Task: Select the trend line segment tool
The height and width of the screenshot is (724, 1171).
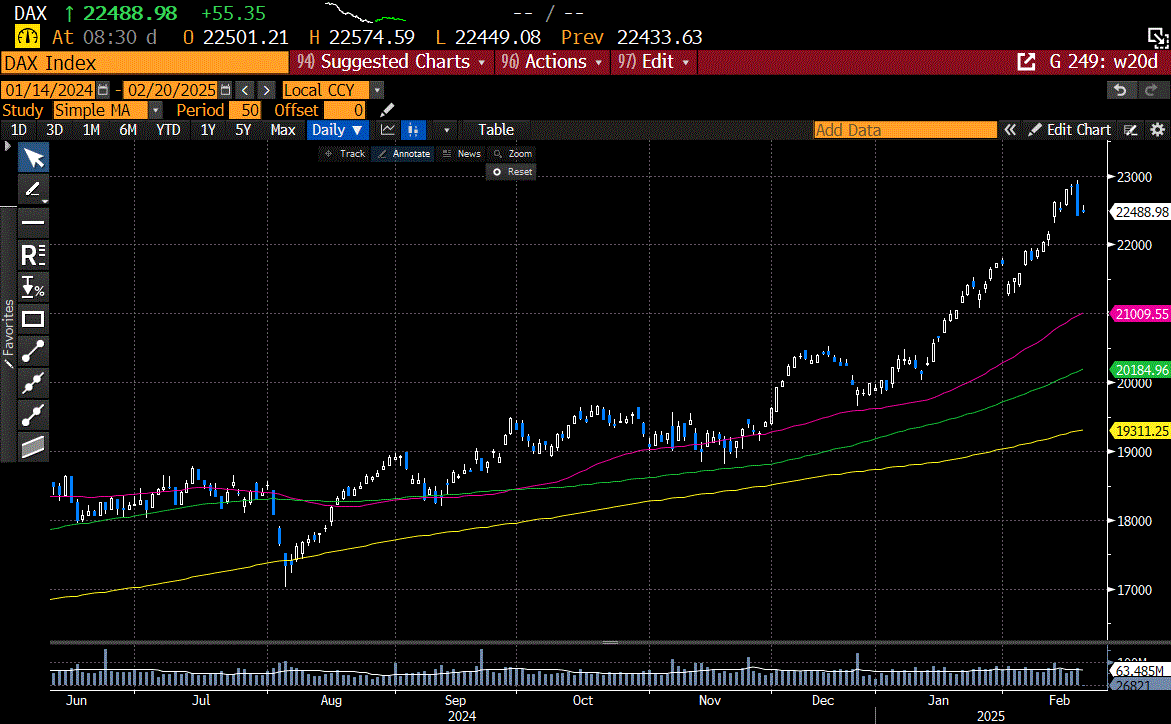Action: click(34, 351)
